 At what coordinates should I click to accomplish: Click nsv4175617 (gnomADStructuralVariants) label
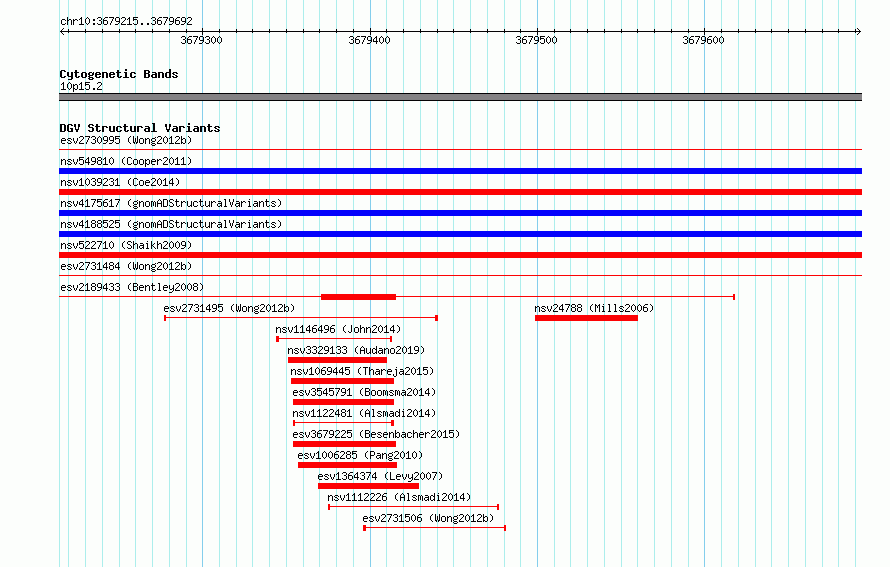pos(171,203)
